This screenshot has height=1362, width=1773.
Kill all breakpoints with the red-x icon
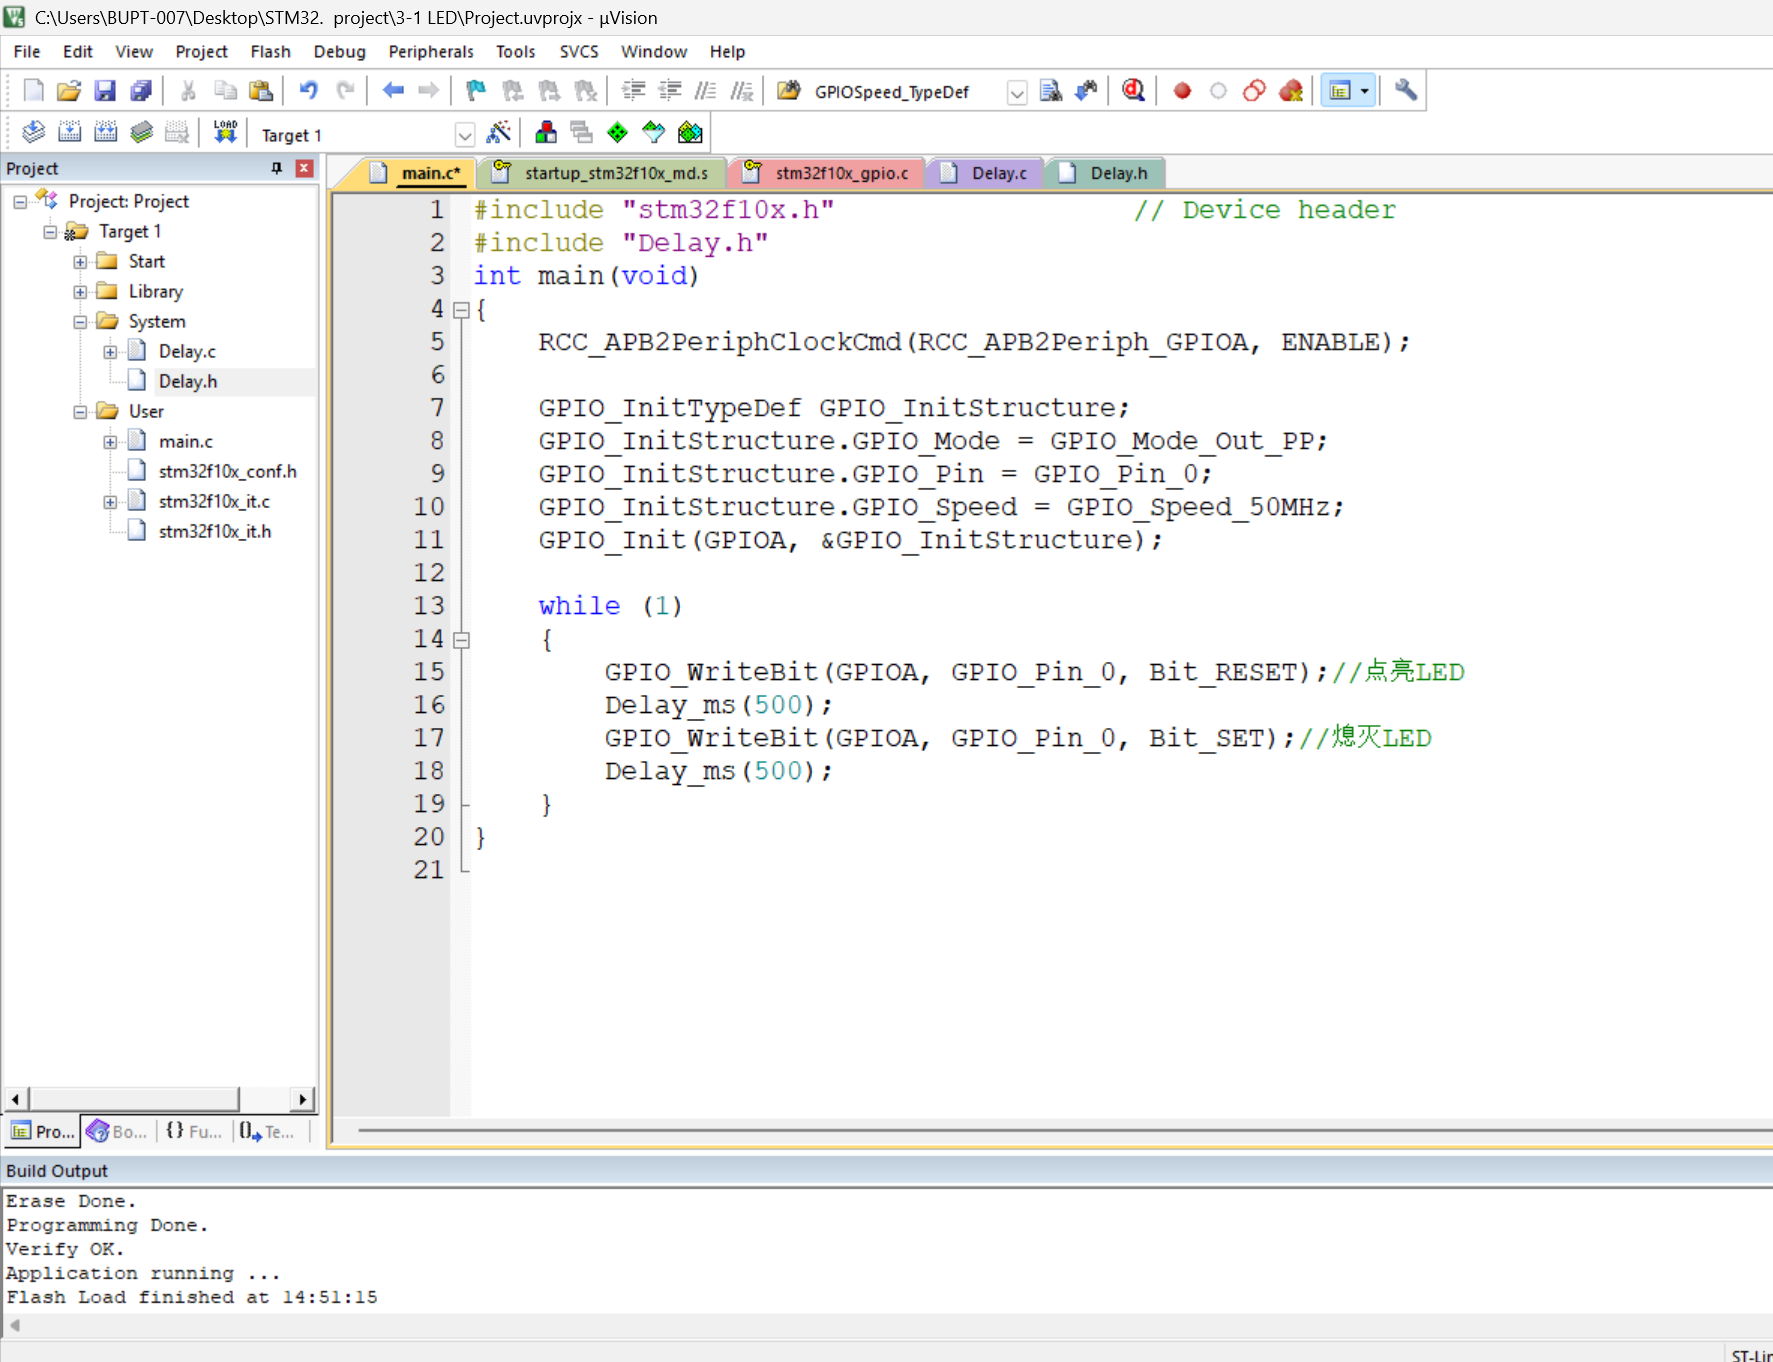click(x=1291, y=91)
